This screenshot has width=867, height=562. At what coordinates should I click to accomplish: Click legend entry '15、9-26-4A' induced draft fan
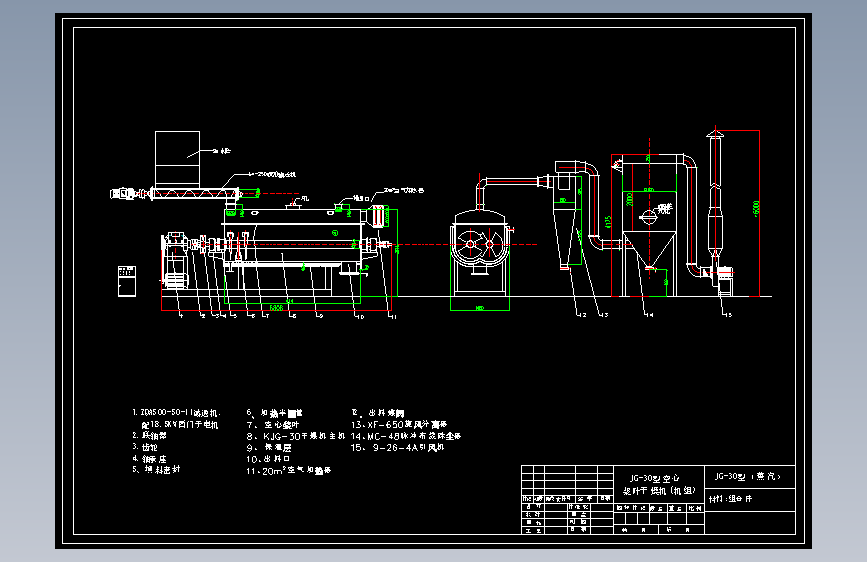pyautogui.click(x=397, y=447)
